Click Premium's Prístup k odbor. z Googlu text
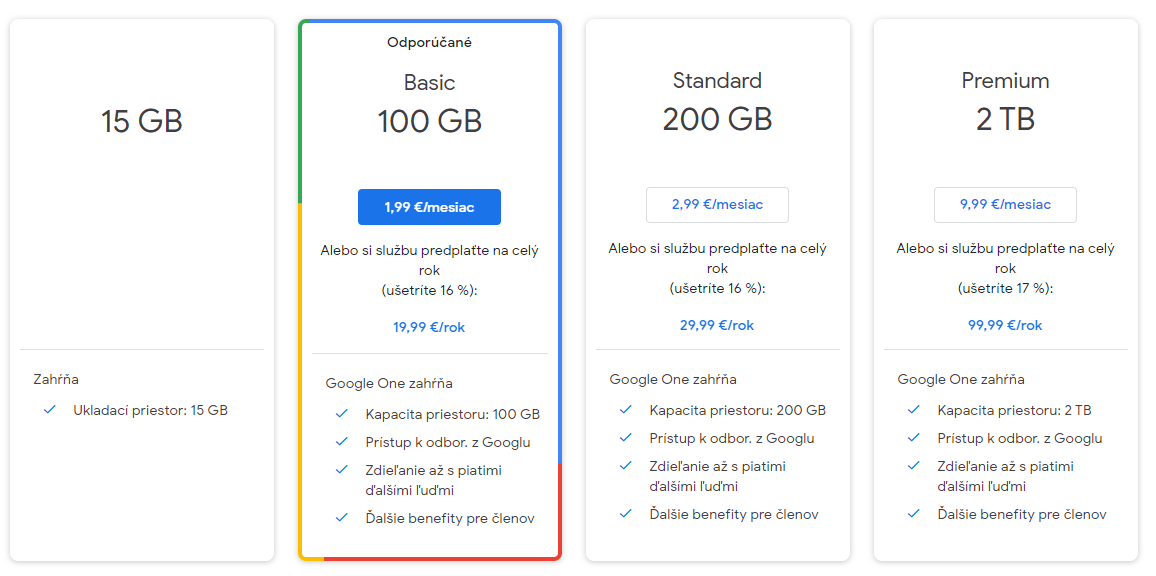 (1019, 438)
